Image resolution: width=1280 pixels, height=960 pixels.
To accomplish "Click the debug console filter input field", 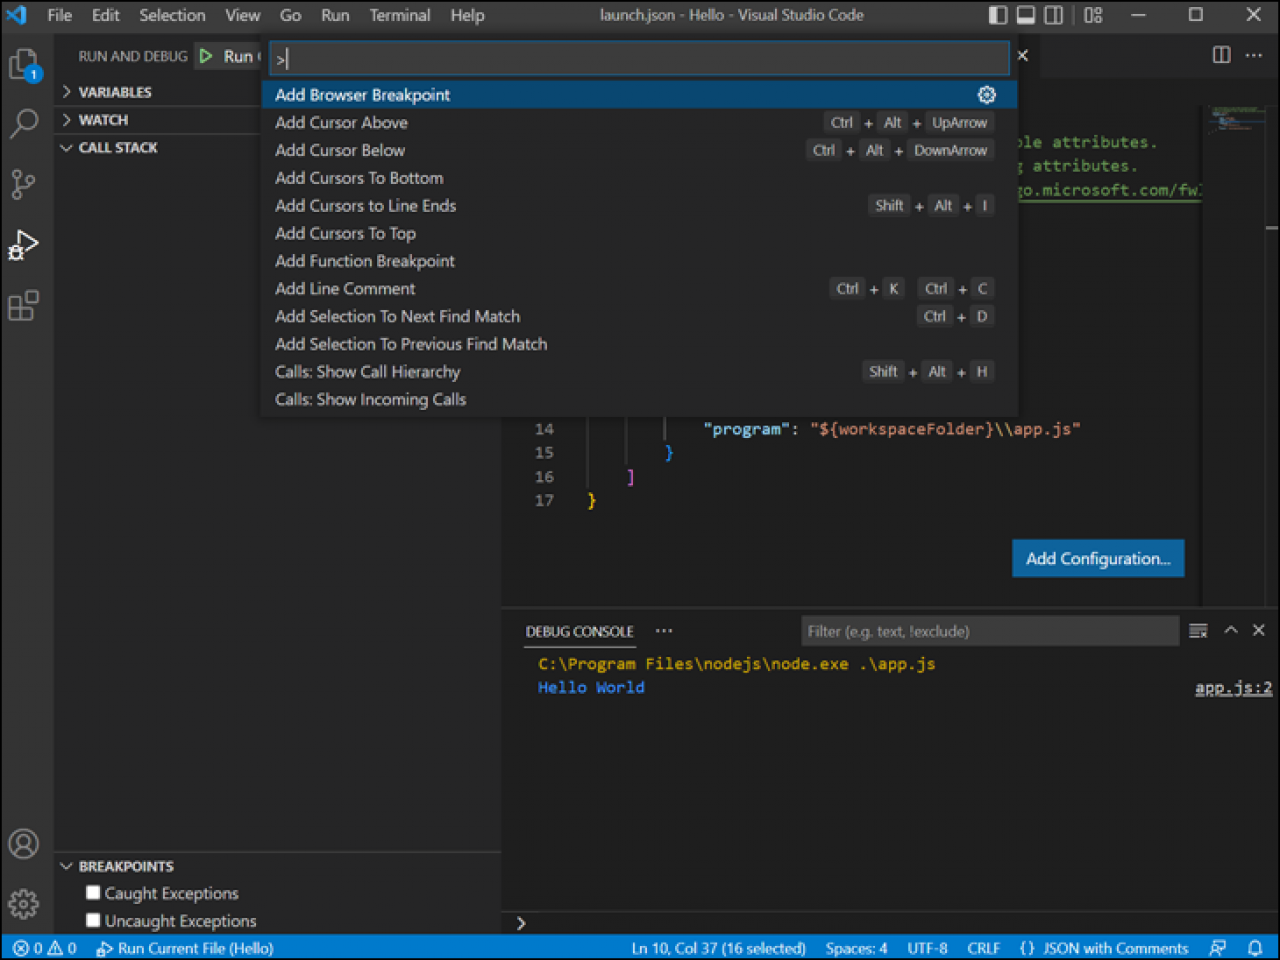I will coord(990,630).
